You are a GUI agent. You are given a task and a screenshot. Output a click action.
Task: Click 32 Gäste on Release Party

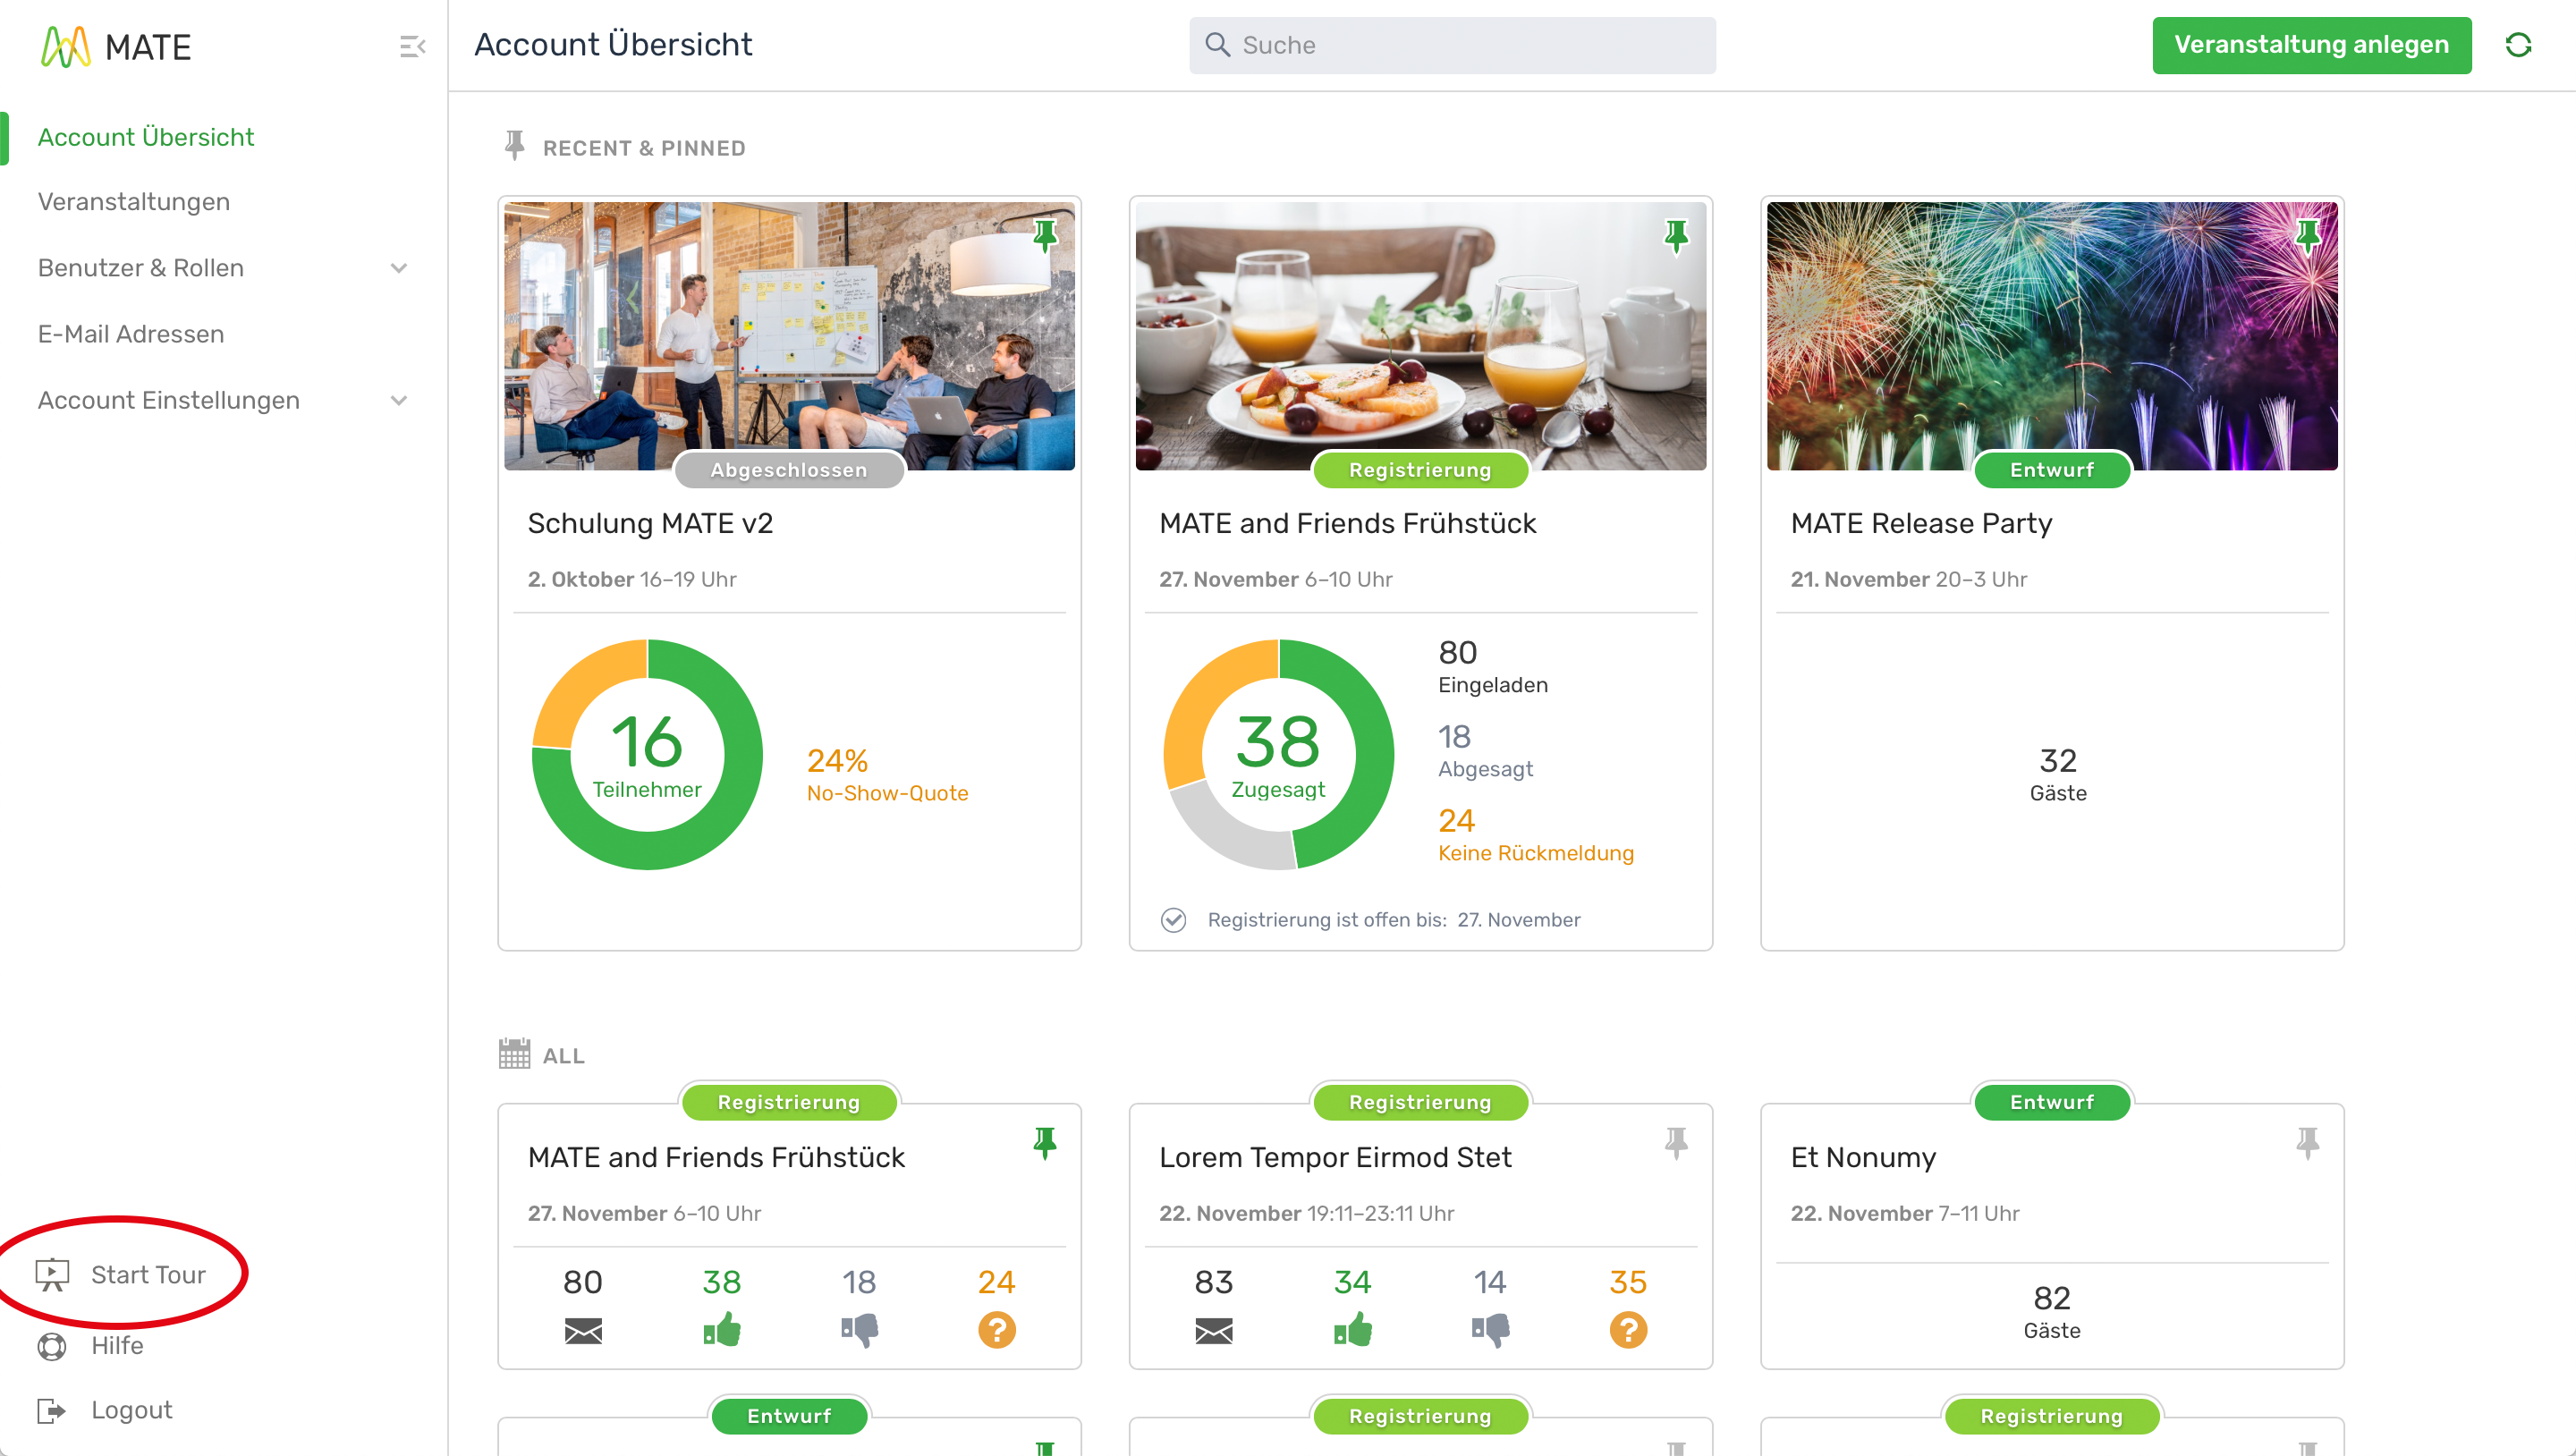(x=2058, y=775)
